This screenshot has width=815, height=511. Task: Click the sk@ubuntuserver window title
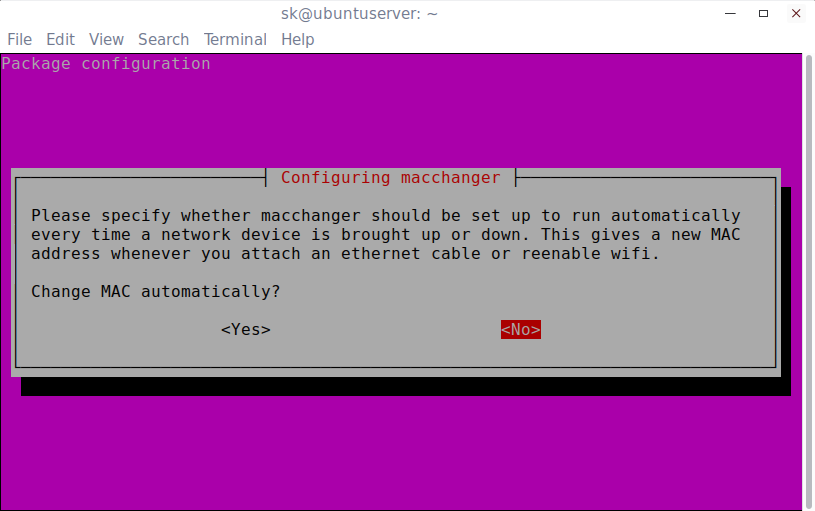coord(359,14)
